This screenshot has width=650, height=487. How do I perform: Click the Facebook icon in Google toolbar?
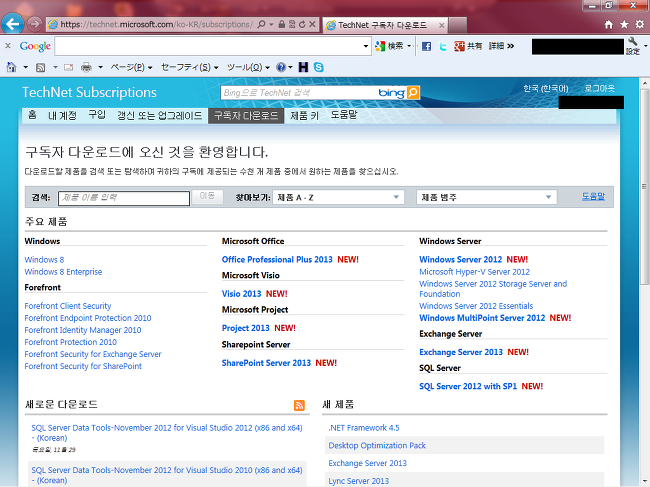(426, 46)
